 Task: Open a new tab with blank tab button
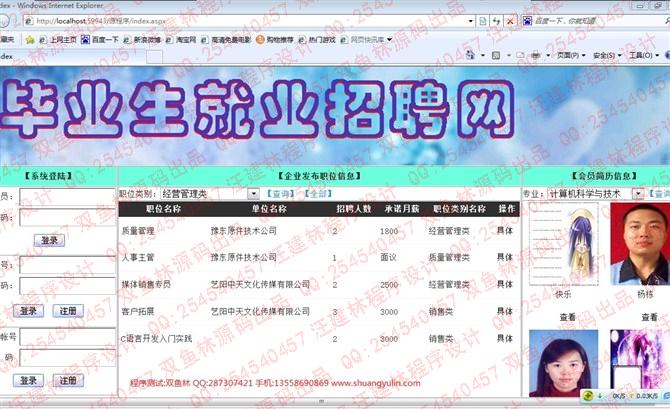click(154, 56)
